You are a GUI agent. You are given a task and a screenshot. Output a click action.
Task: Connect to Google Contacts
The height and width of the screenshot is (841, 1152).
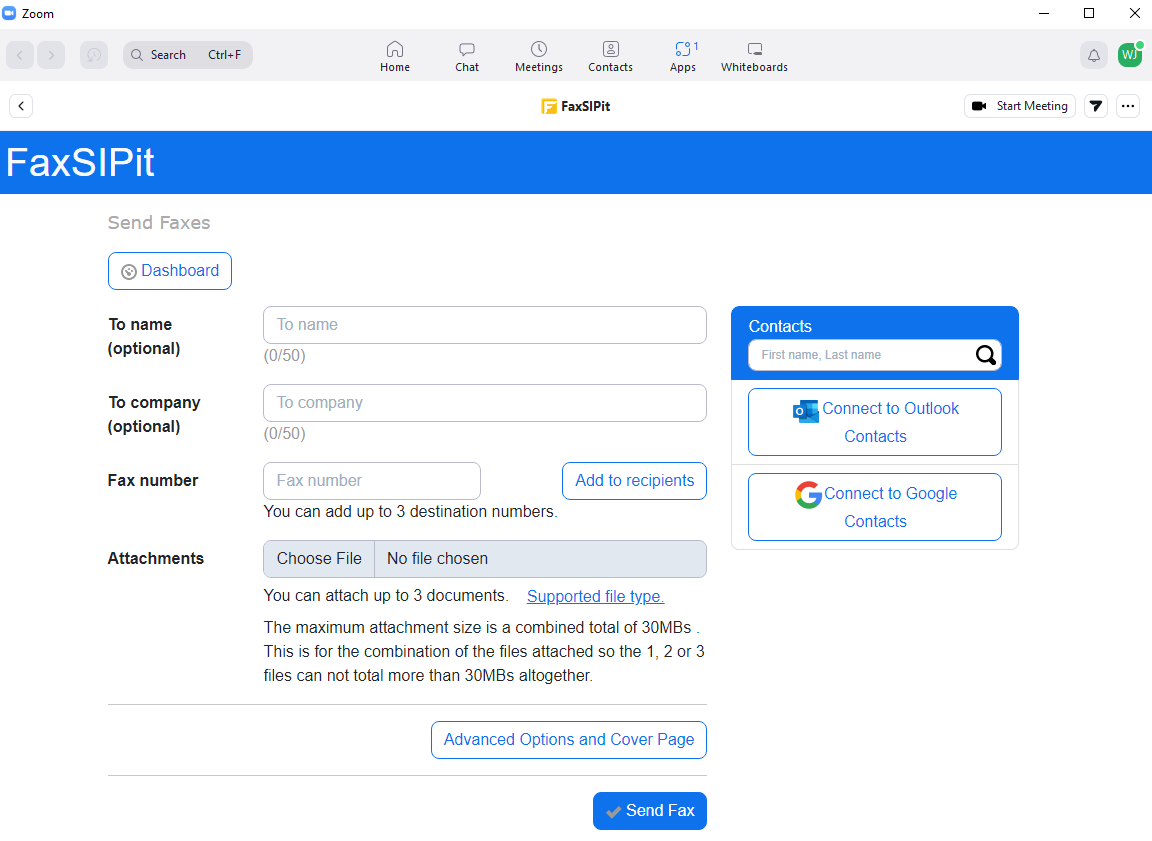click(x=874, y=508)
